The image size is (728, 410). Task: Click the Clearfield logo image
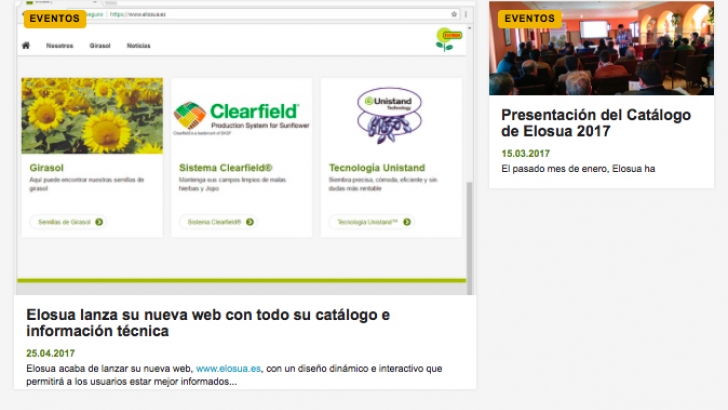241,115
